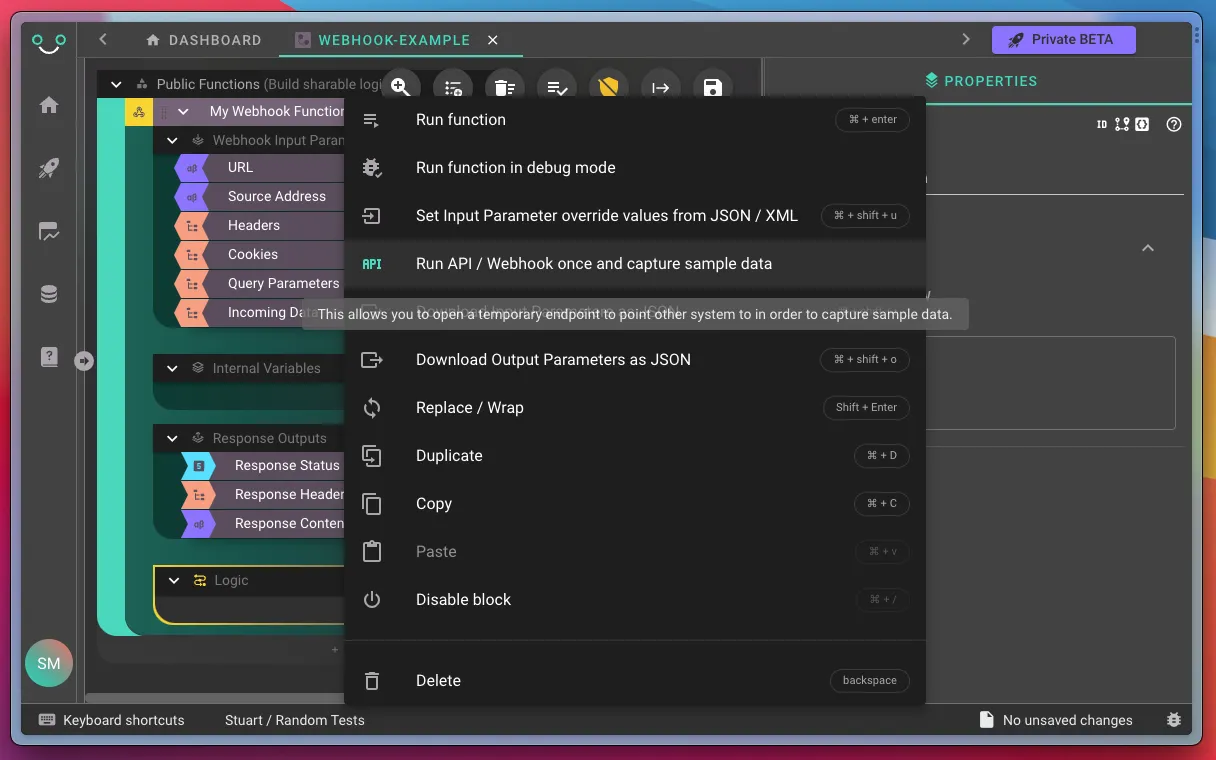The width and height of the screenshot is (1216, 760).
Task: Collapse the Response Outputs group
Action: 172,439
